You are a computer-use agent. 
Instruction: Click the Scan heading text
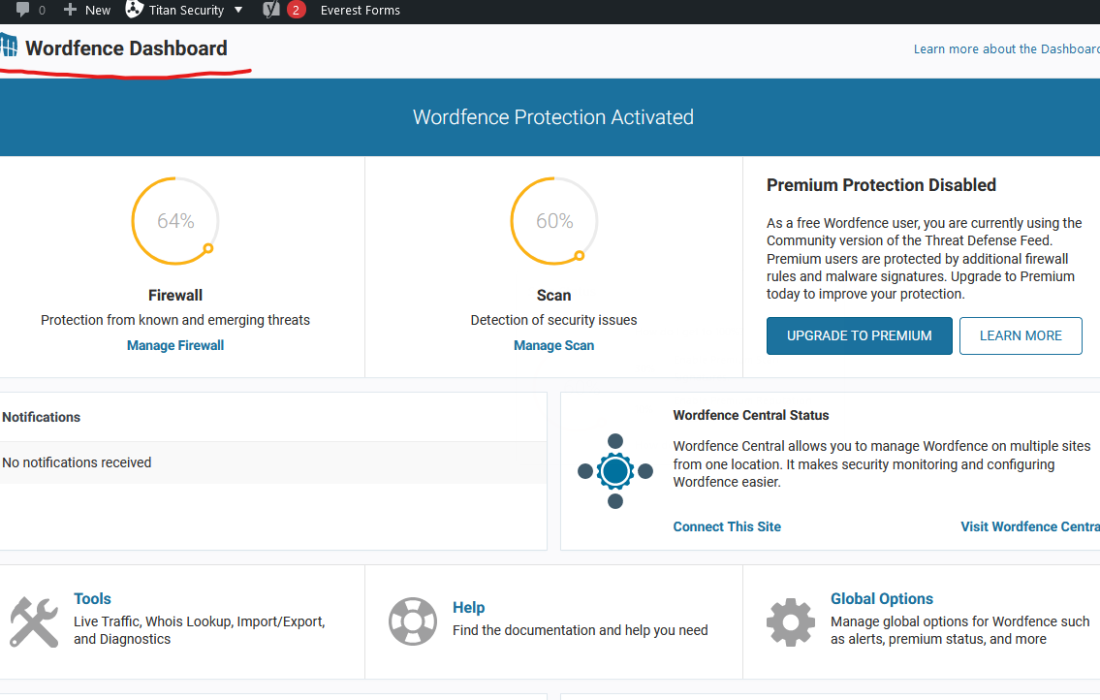[x=554, y=295]
